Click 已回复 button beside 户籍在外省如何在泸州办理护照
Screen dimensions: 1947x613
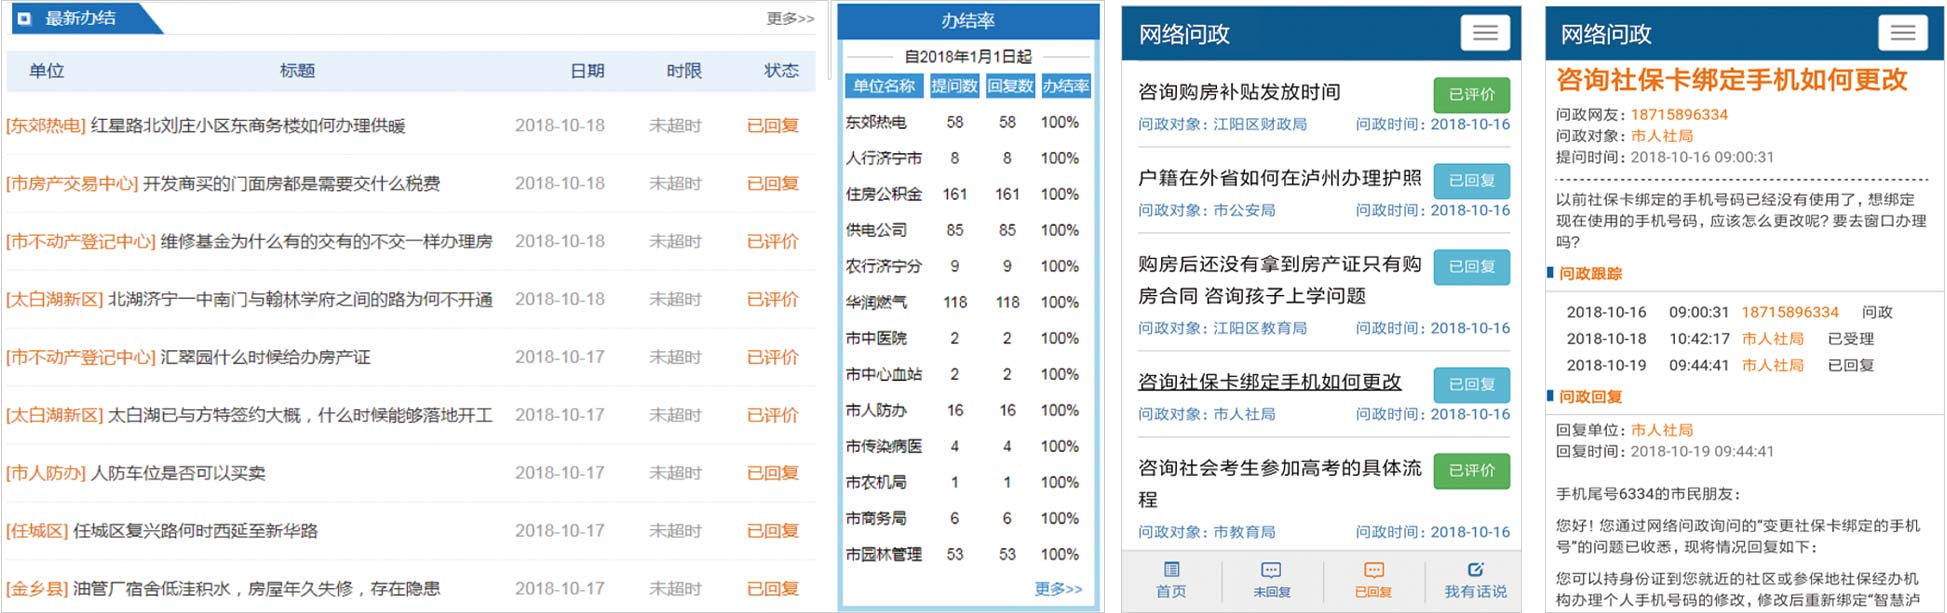pyautogui.click(x=1471, y=180)
